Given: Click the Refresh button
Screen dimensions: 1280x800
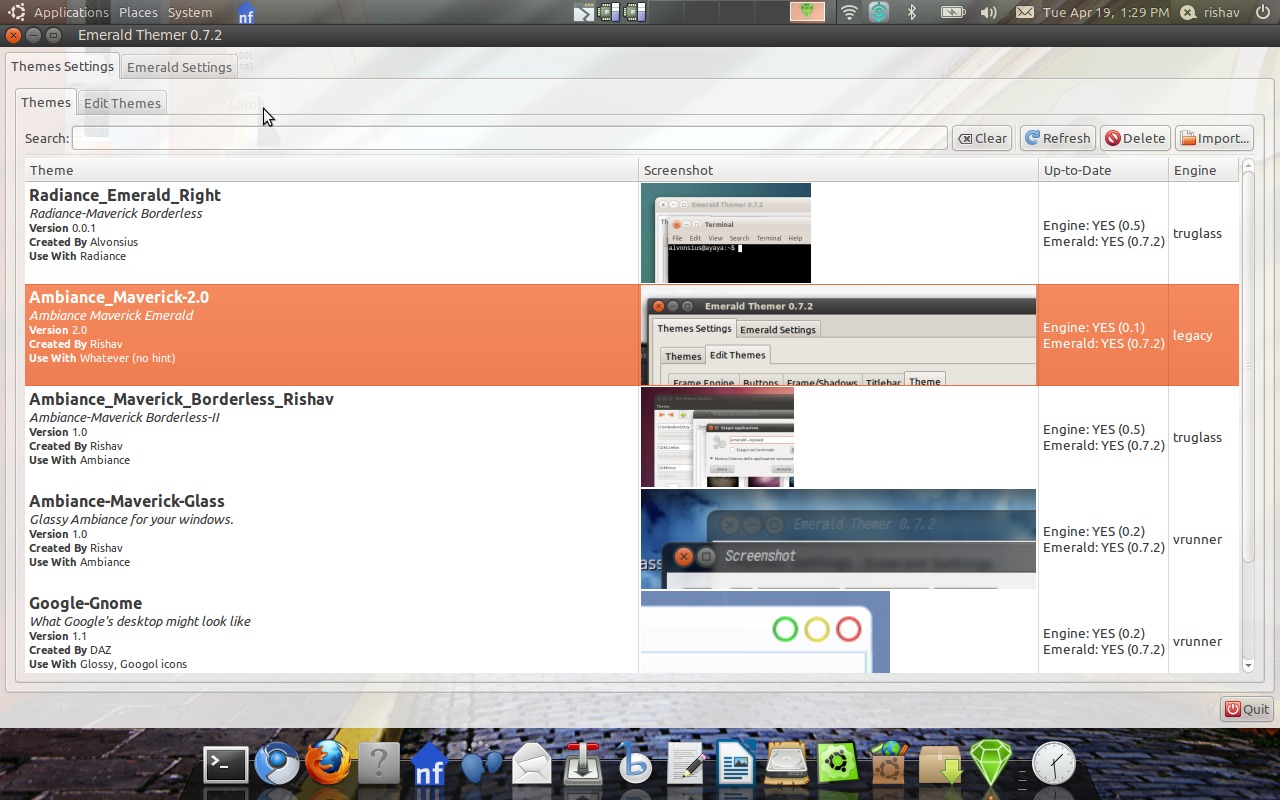Looking at the screenshot, I should pyautogui.click(x=1057, y=138).
